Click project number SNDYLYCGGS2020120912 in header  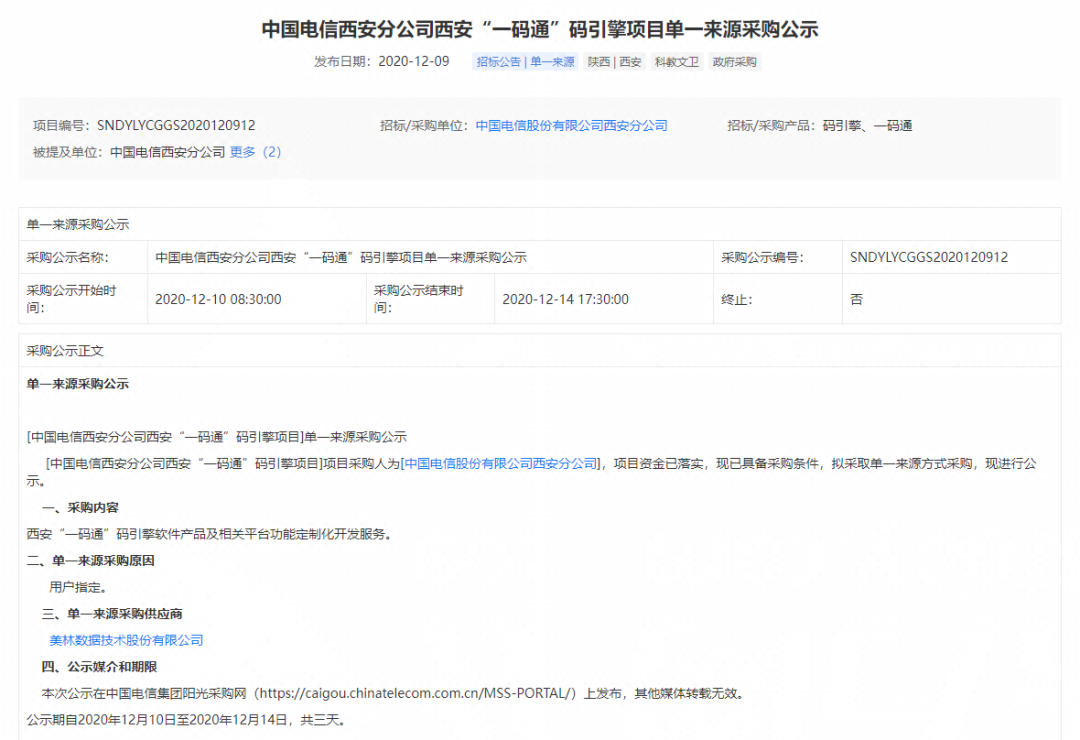point(176,125)
